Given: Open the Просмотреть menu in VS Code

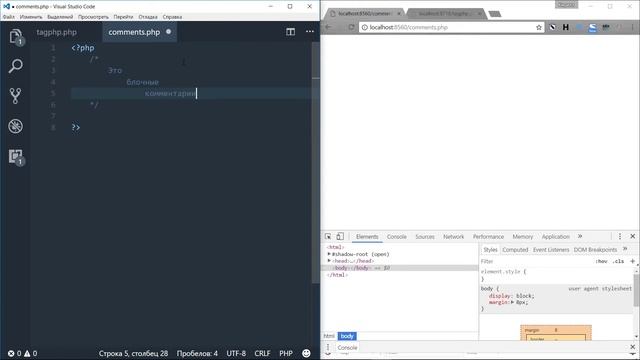Looking at the screenshot, I should point(93,17).
